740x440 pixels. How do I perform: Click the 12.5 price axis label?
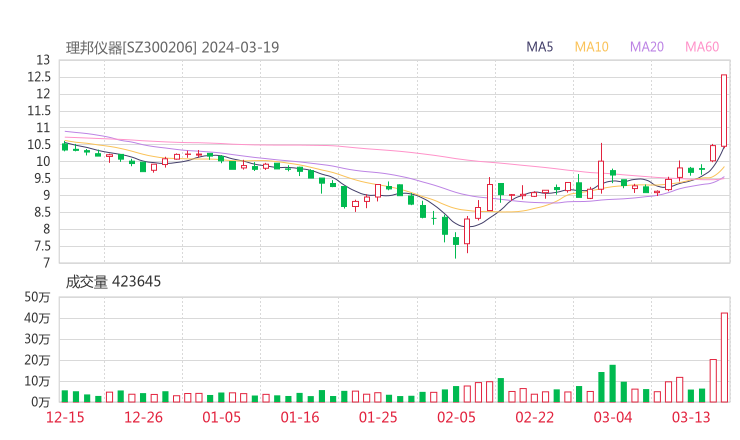[x=38, y=77]
